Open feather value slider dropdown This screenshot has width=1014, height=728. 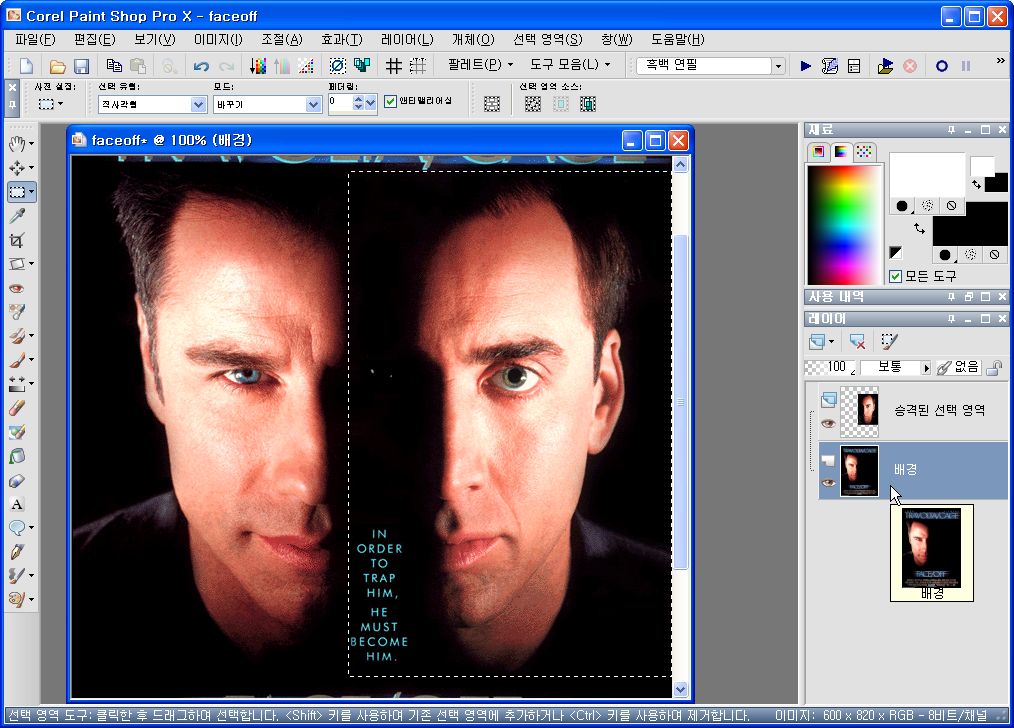coord(371,102)
